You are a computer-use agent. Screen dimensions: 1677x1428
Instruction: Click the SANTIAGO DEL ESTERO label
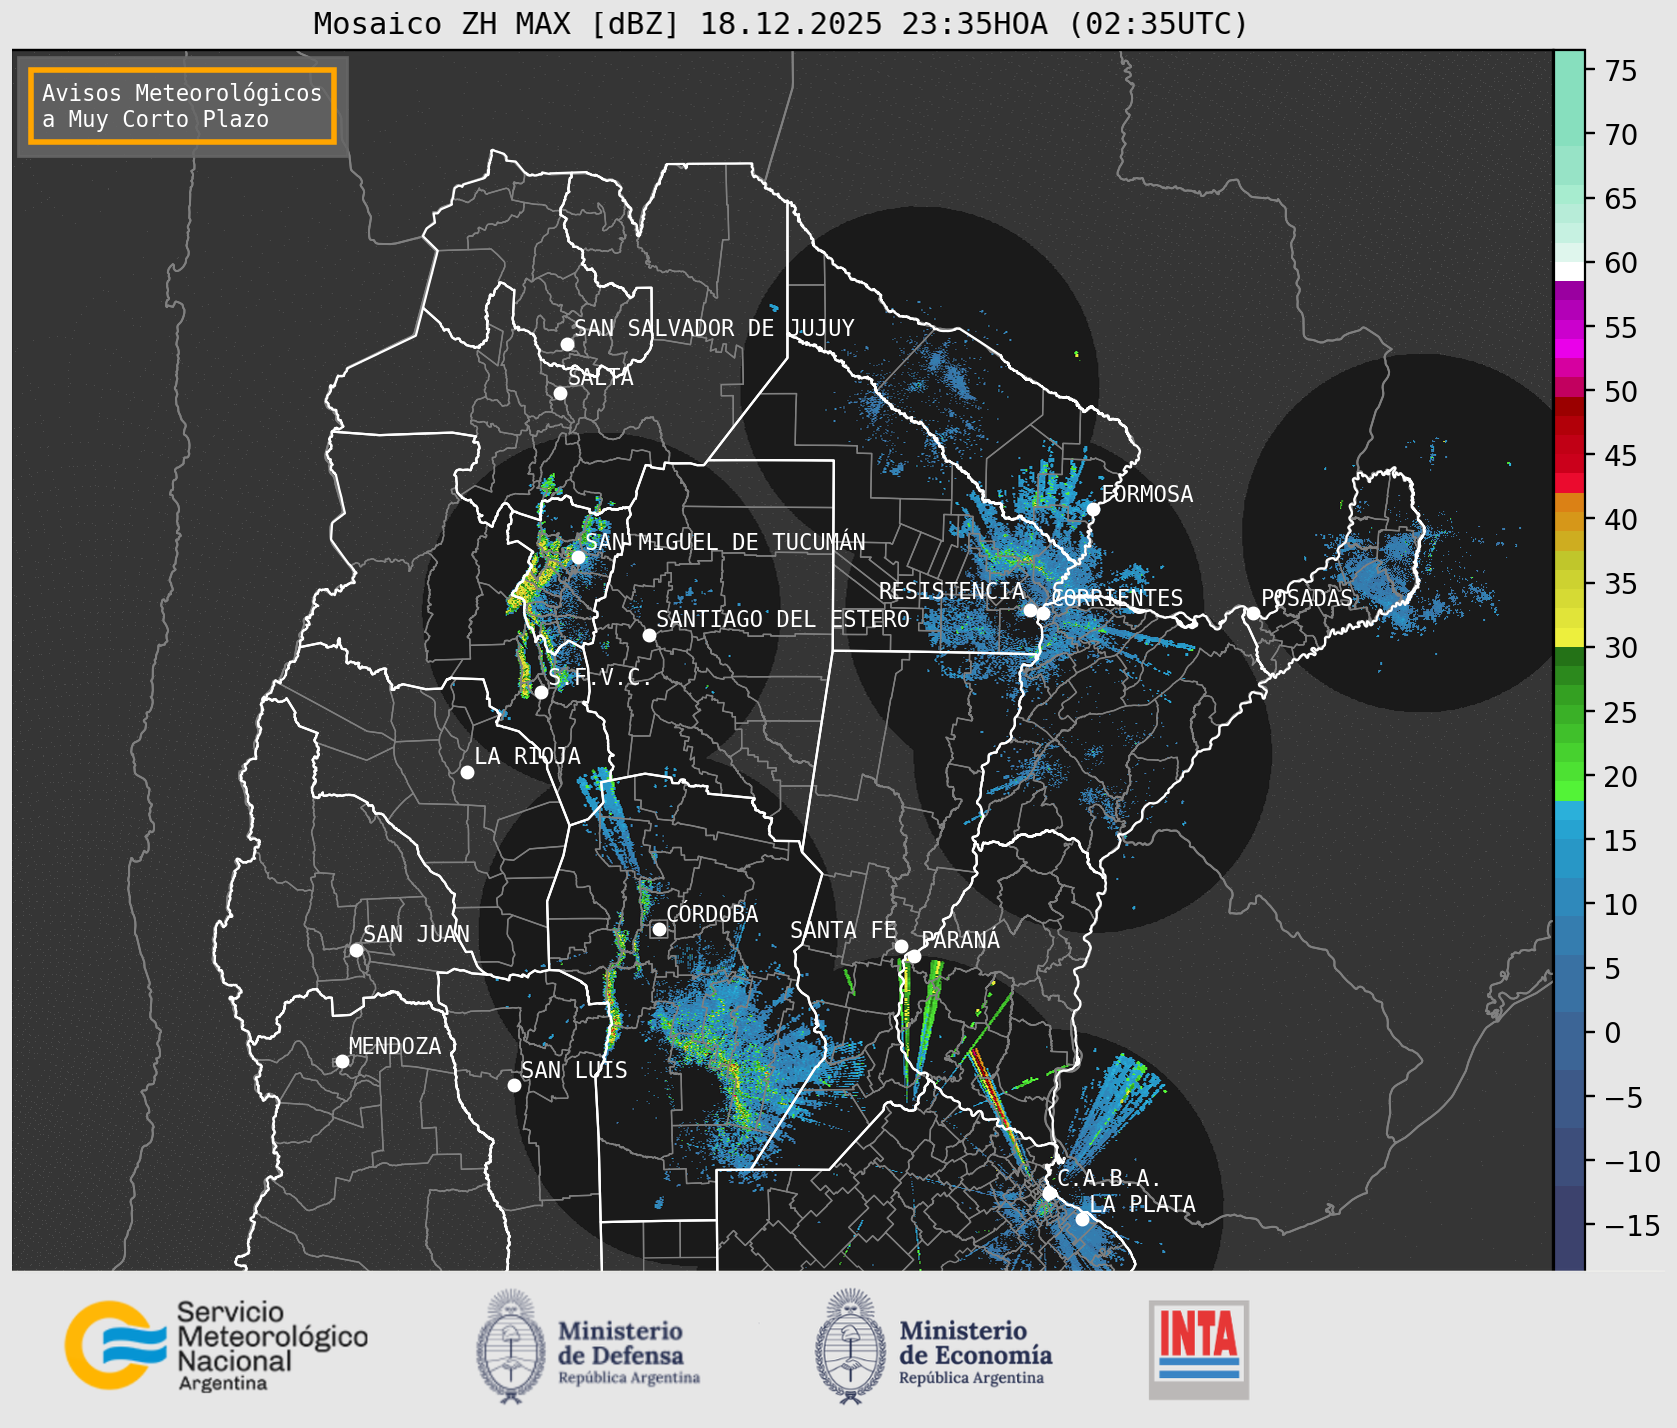click(x=783, y=619)
